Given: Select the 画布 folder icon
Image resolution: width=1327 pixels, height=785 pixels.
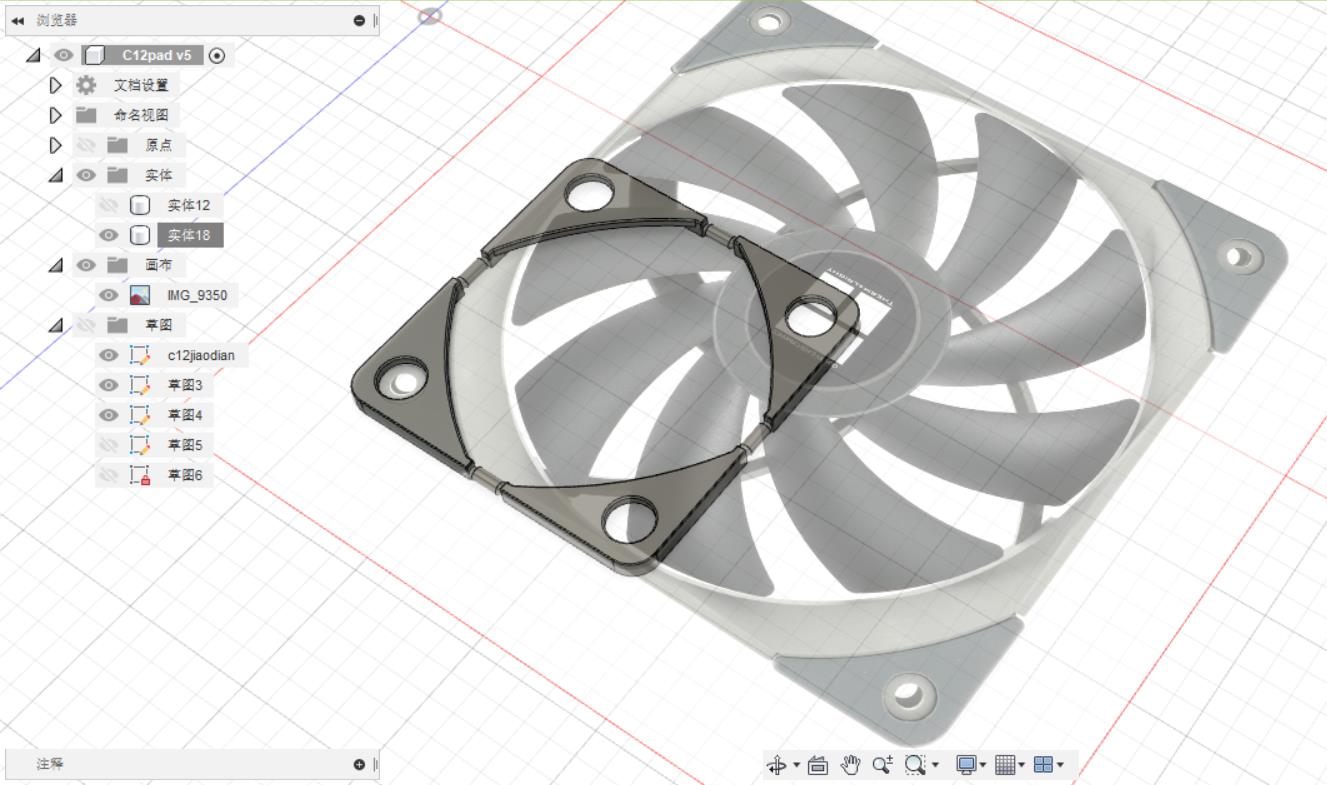Looking at the screenshot, I should [x=118, y=265].
